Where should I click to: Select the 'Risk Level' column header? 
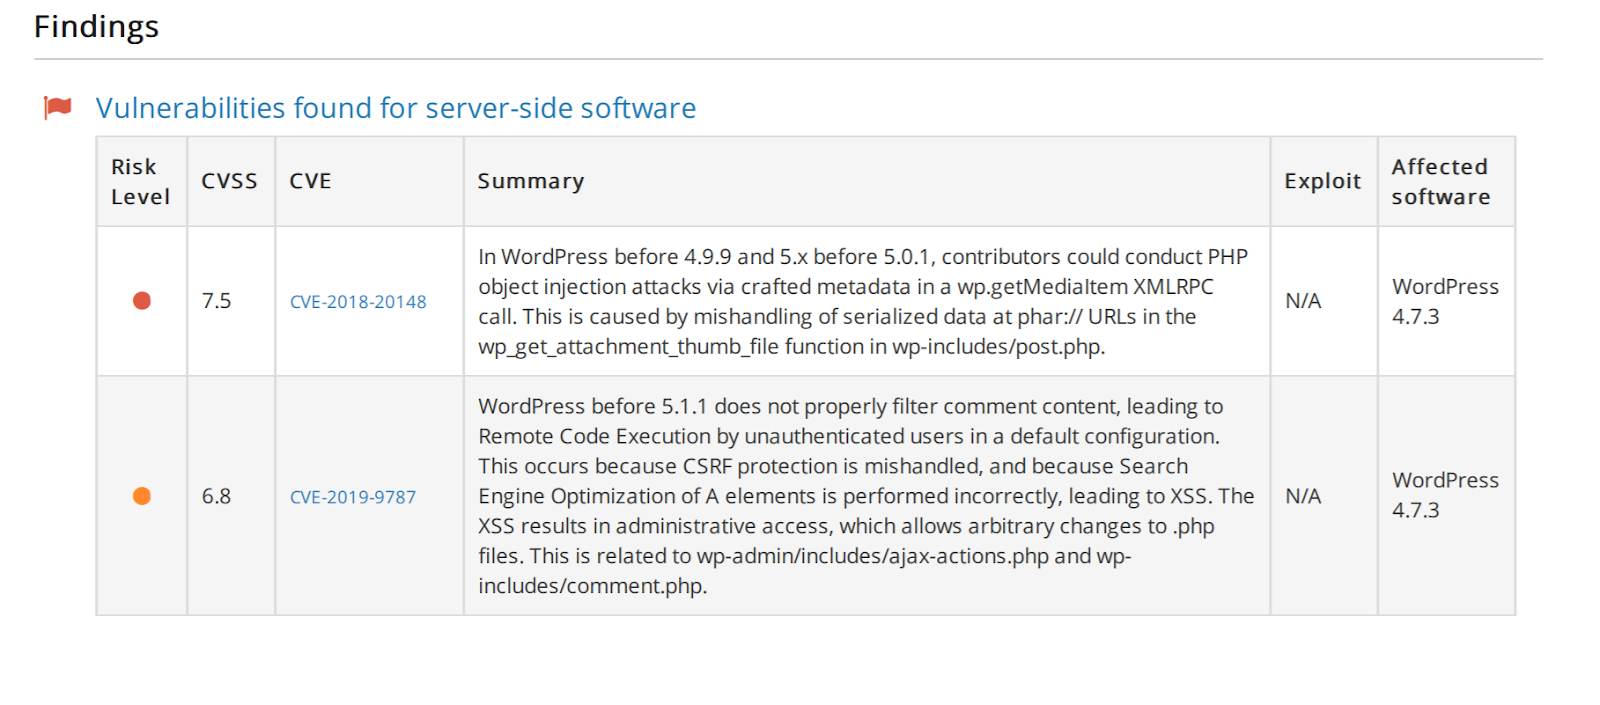141,182
